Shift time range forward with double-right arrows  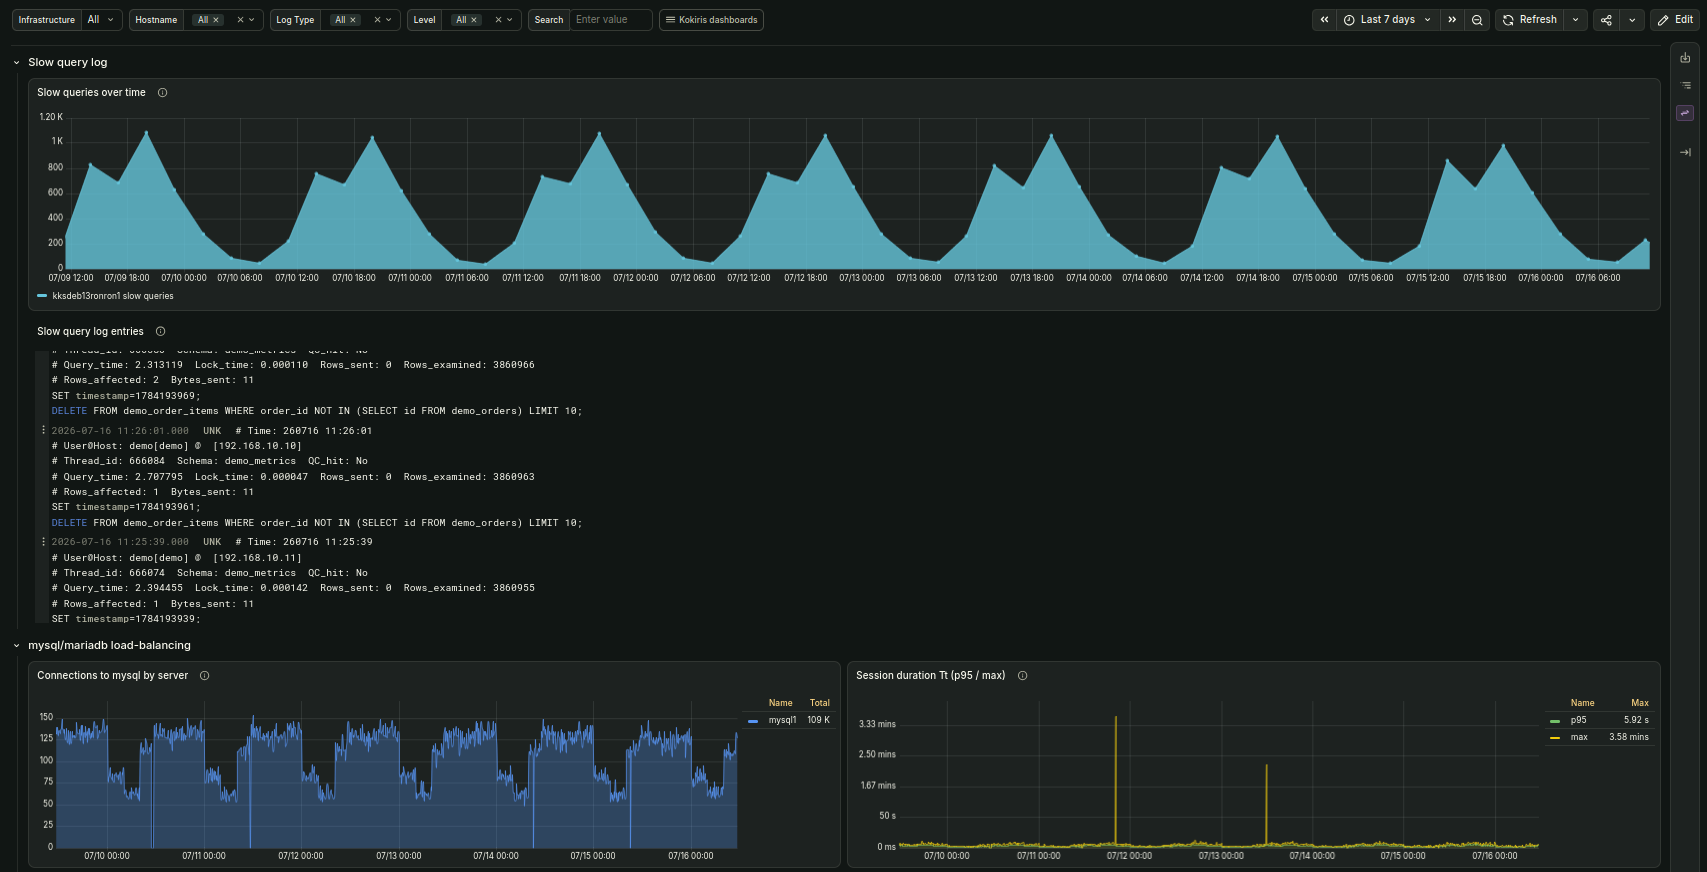[1452, 20]
